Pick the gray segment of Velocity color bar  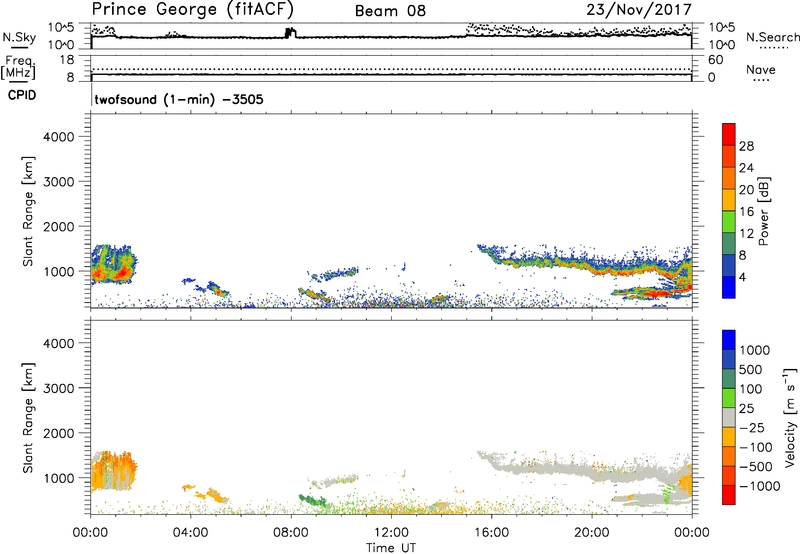tap(729, 418)
